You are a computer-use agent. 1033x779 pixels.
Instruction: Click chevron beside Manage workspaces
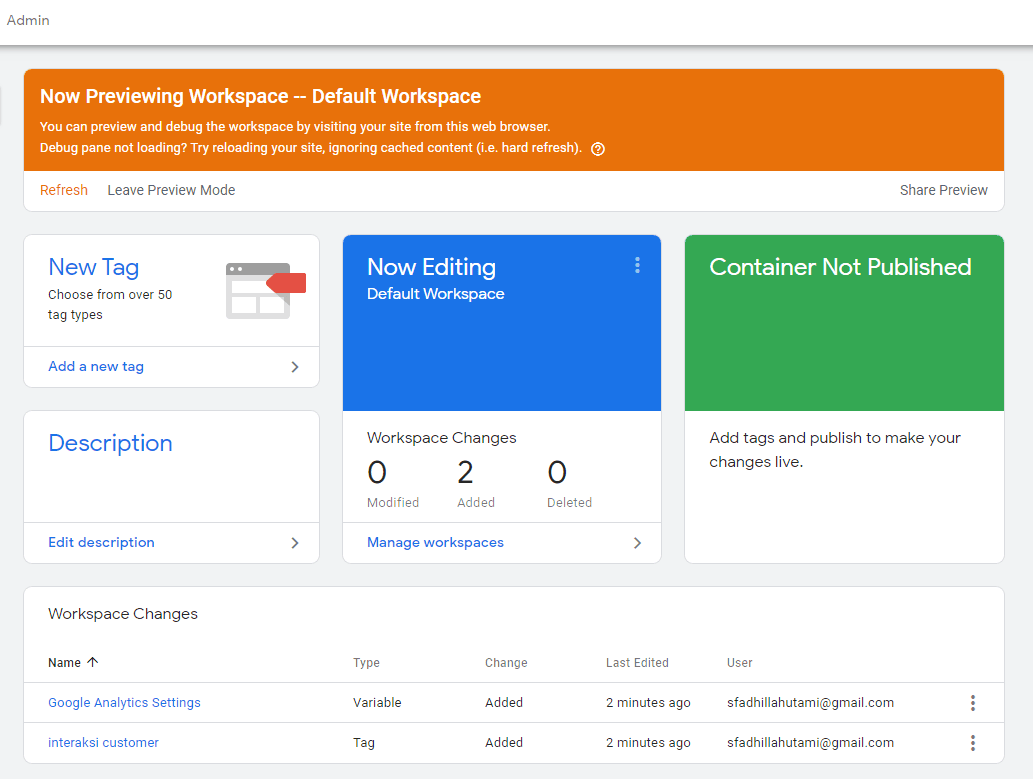(x=637, y=543)
